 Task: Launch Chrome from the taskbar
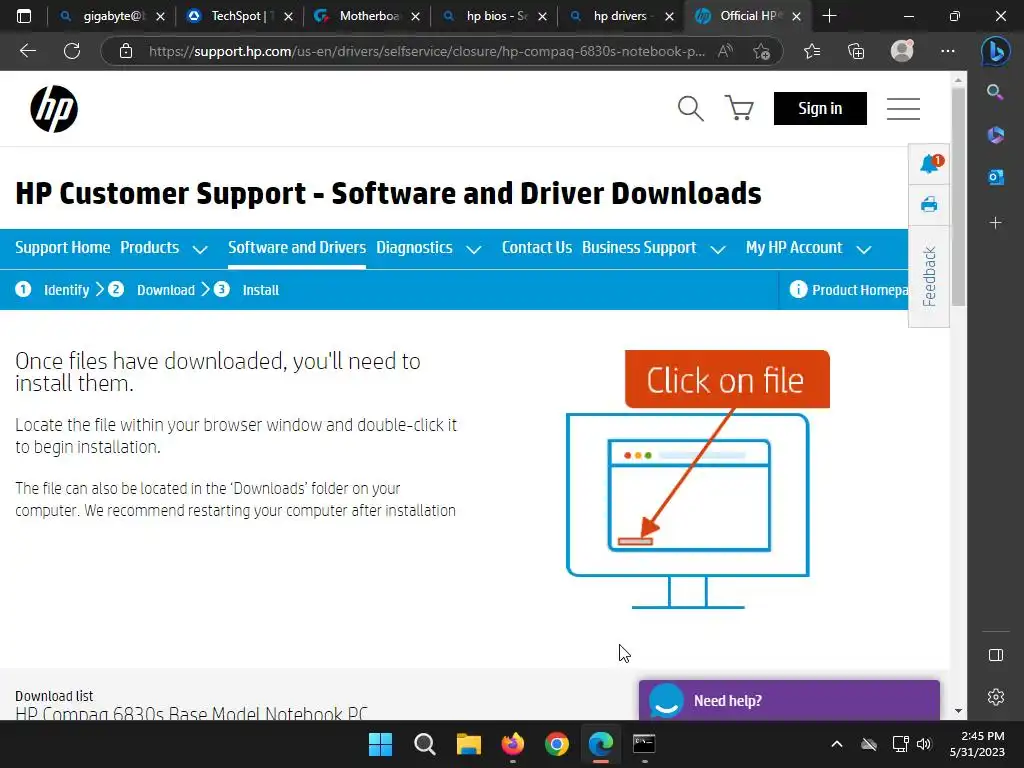(556, 744)
